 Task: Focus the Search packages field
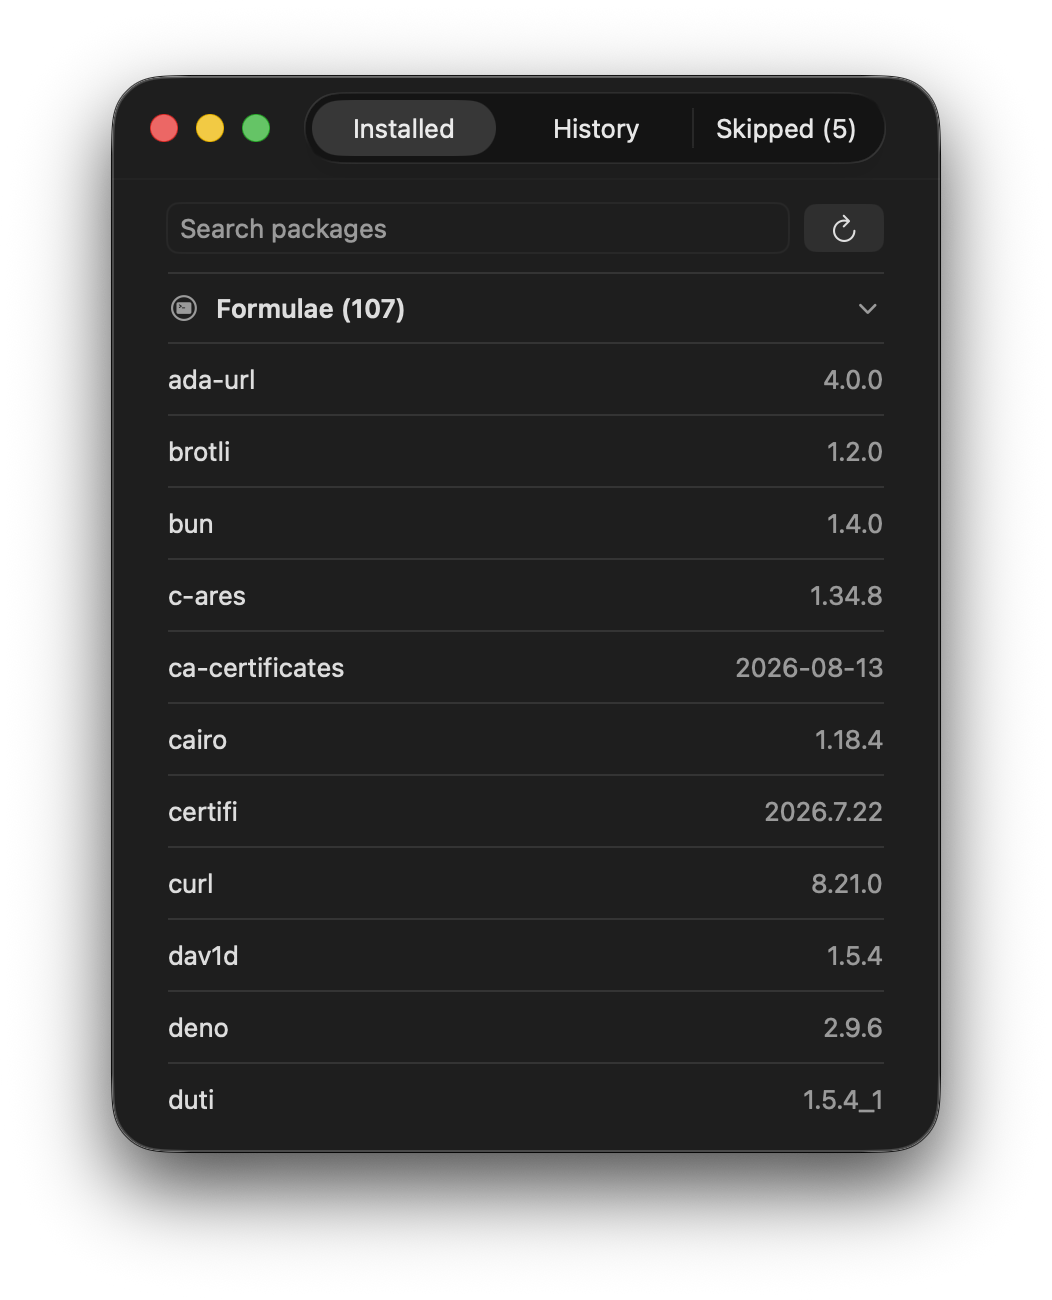pos(477,228)
